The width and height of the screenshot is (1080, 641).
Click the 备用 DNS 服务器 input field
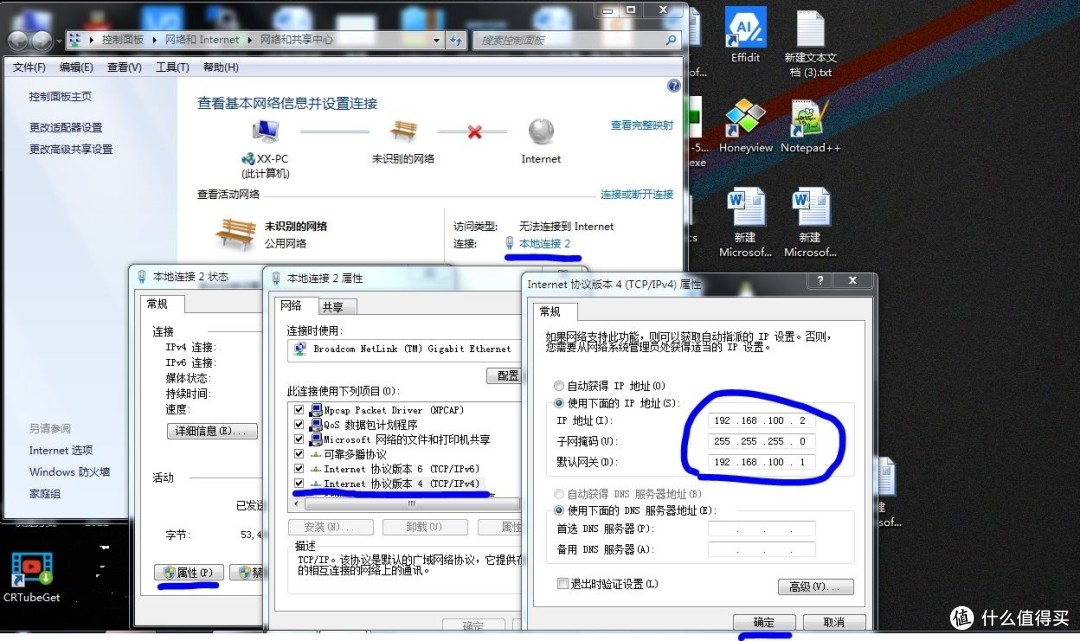761,549
